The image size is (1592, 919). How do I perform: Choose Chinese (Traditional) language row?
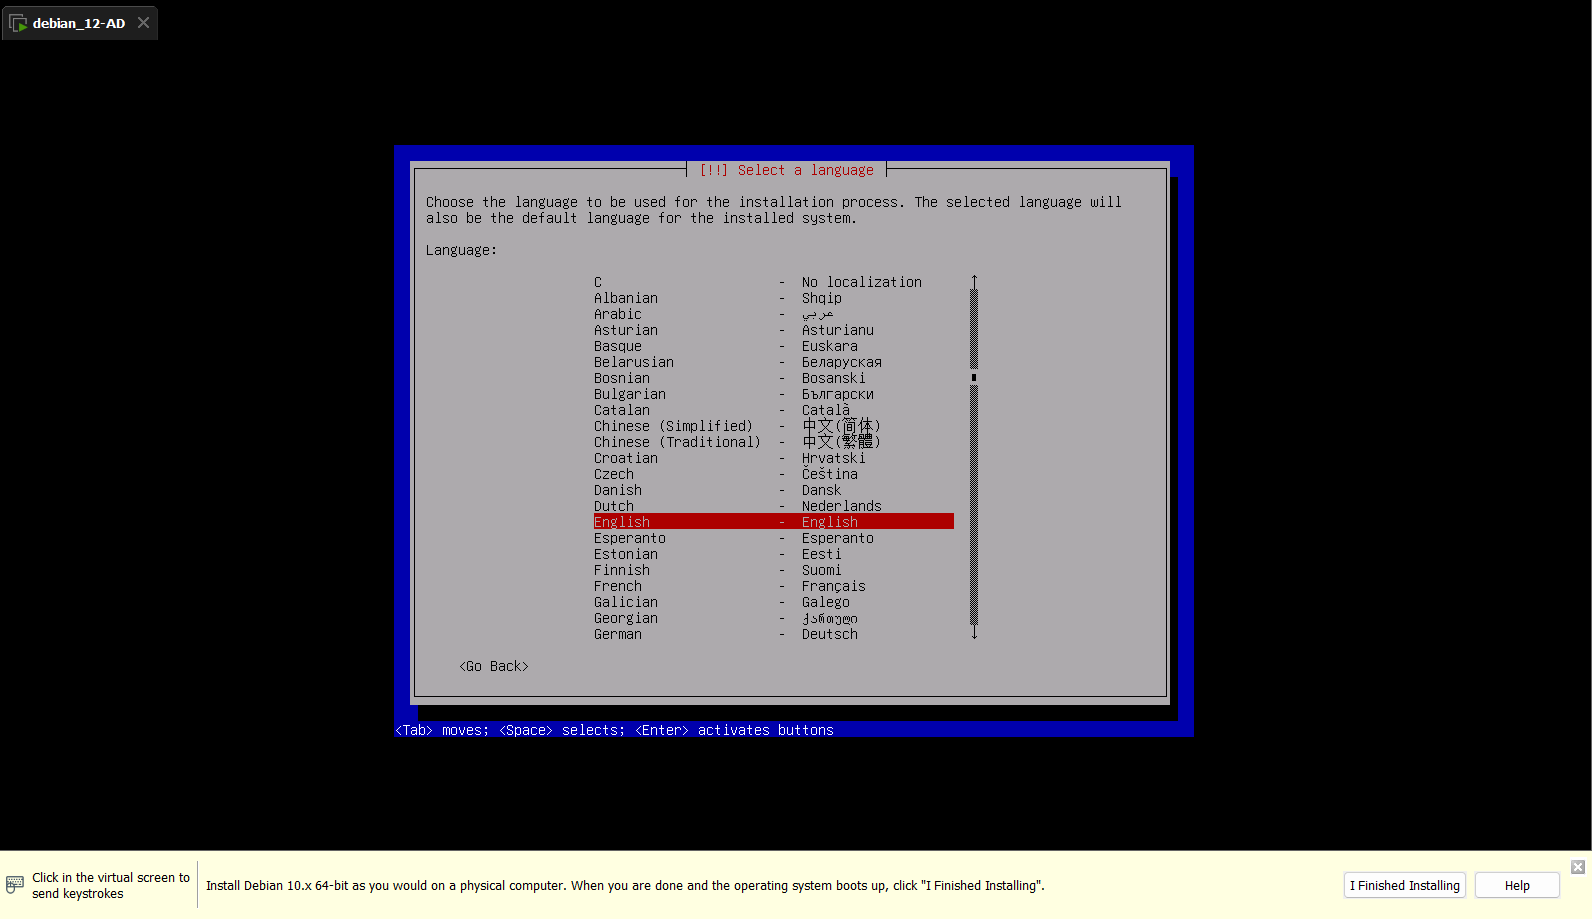[x=773, y=442]
